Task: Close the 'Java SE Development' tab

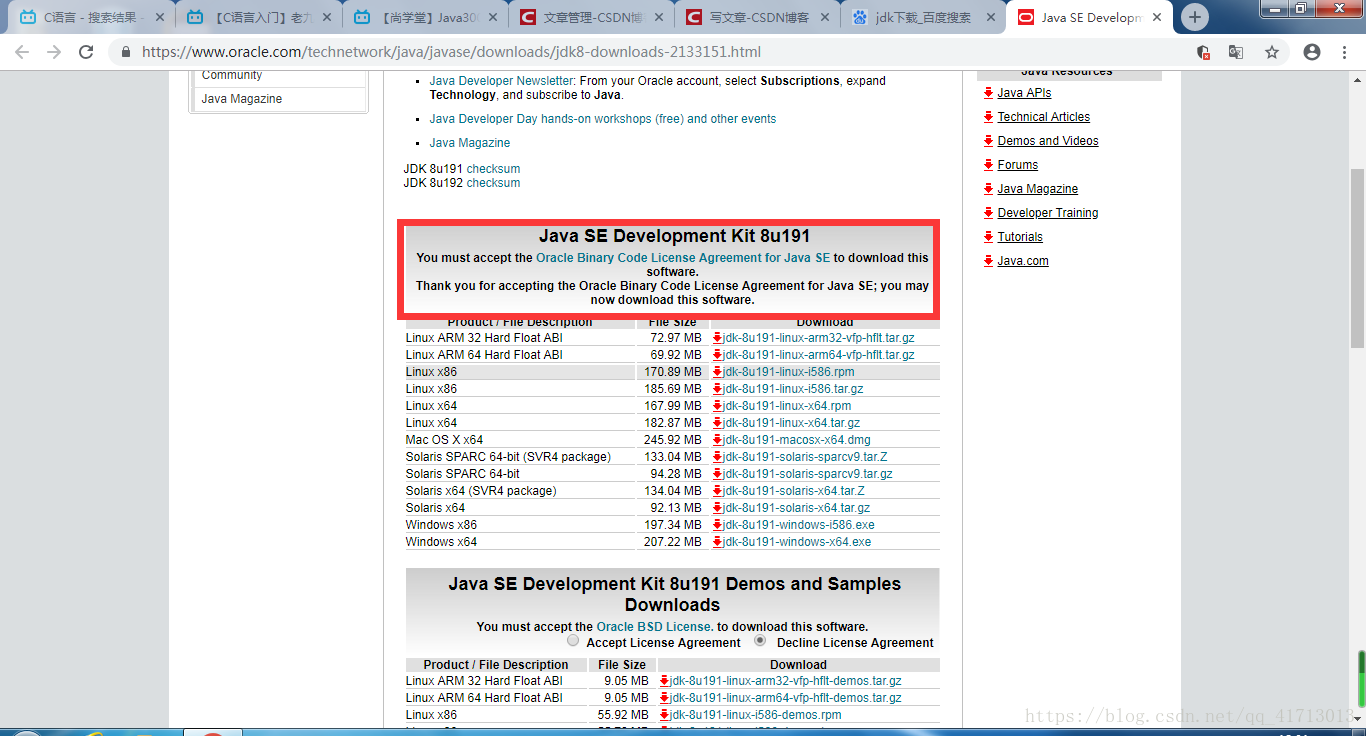Action: point(1159,17)
